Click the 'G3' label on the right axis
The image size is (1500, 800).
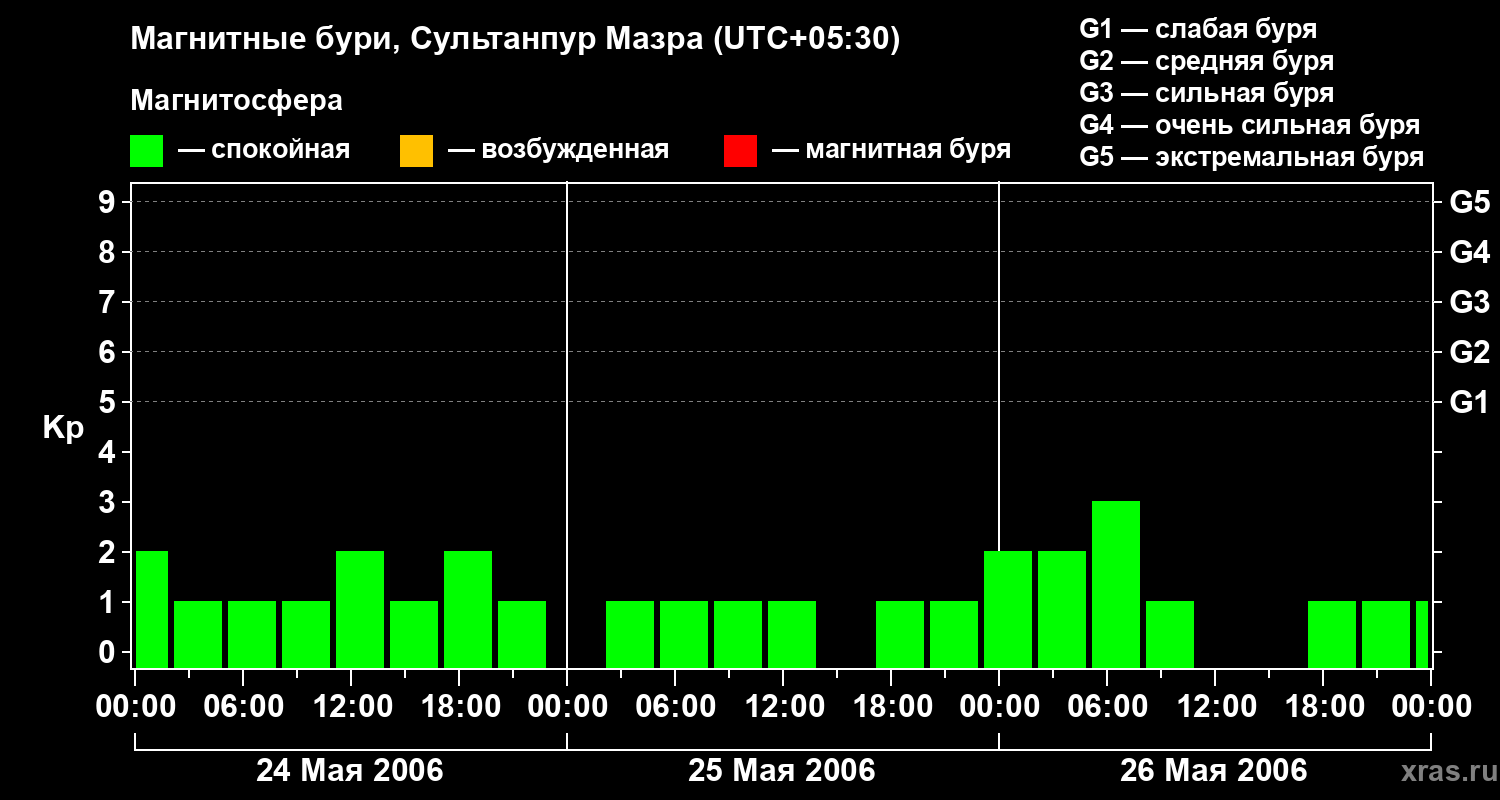[1469, 302]
